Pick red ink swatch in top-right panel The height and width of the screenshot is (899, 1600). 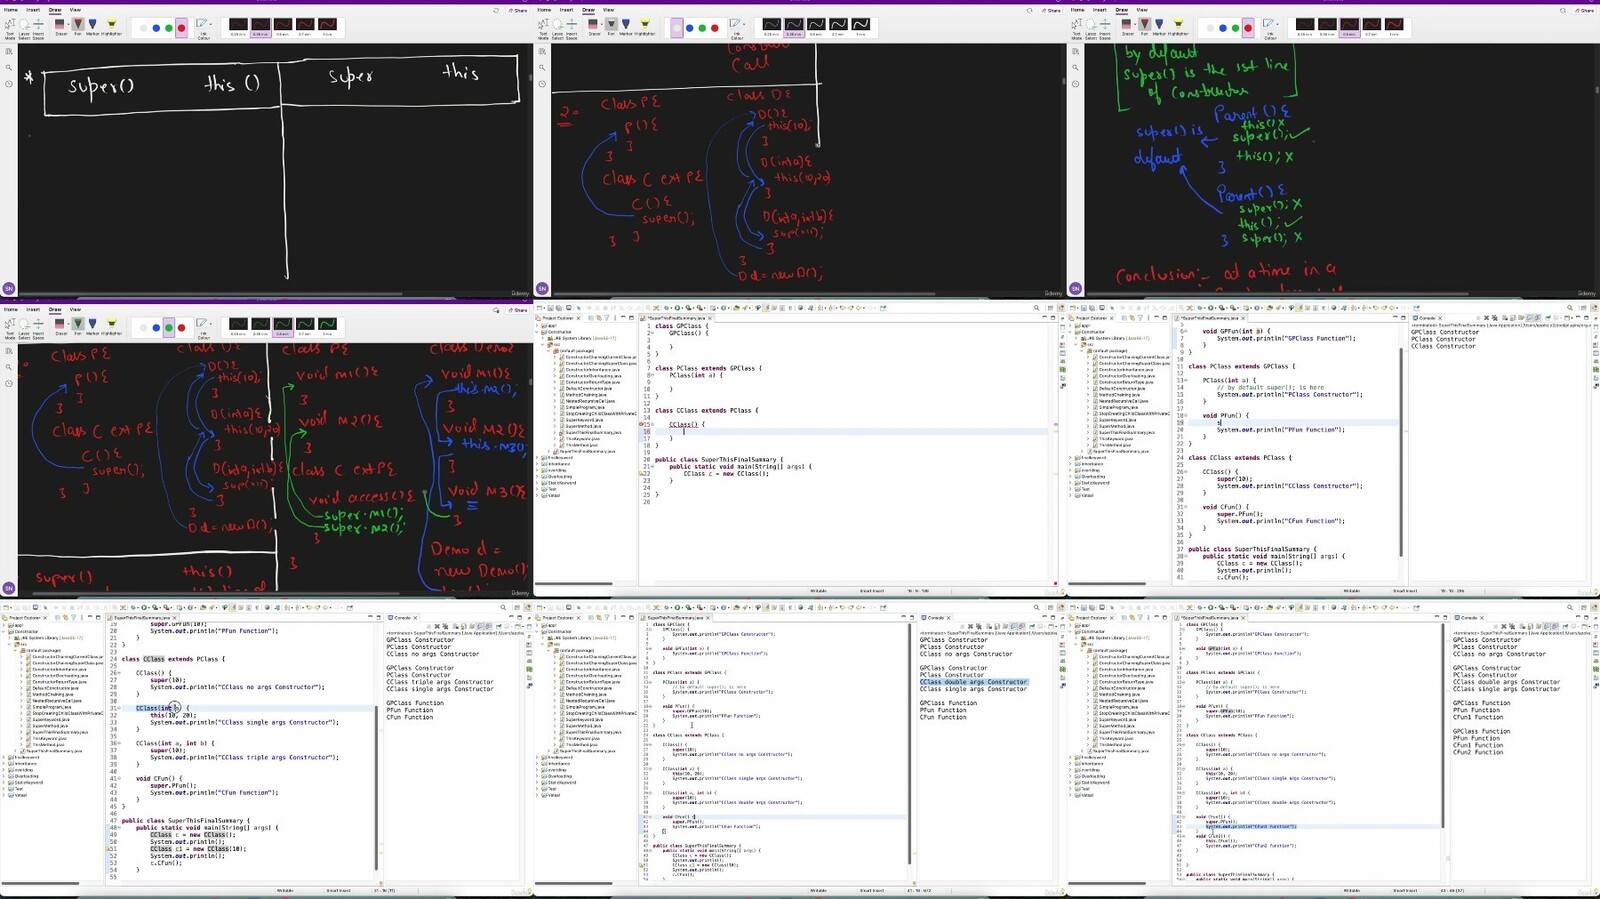point(1247,28)
